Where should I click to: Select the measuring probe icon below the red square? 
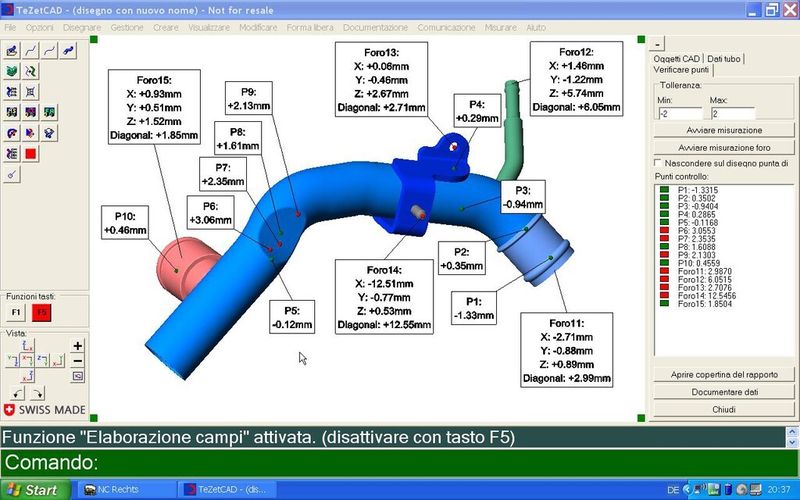point(12,175)
